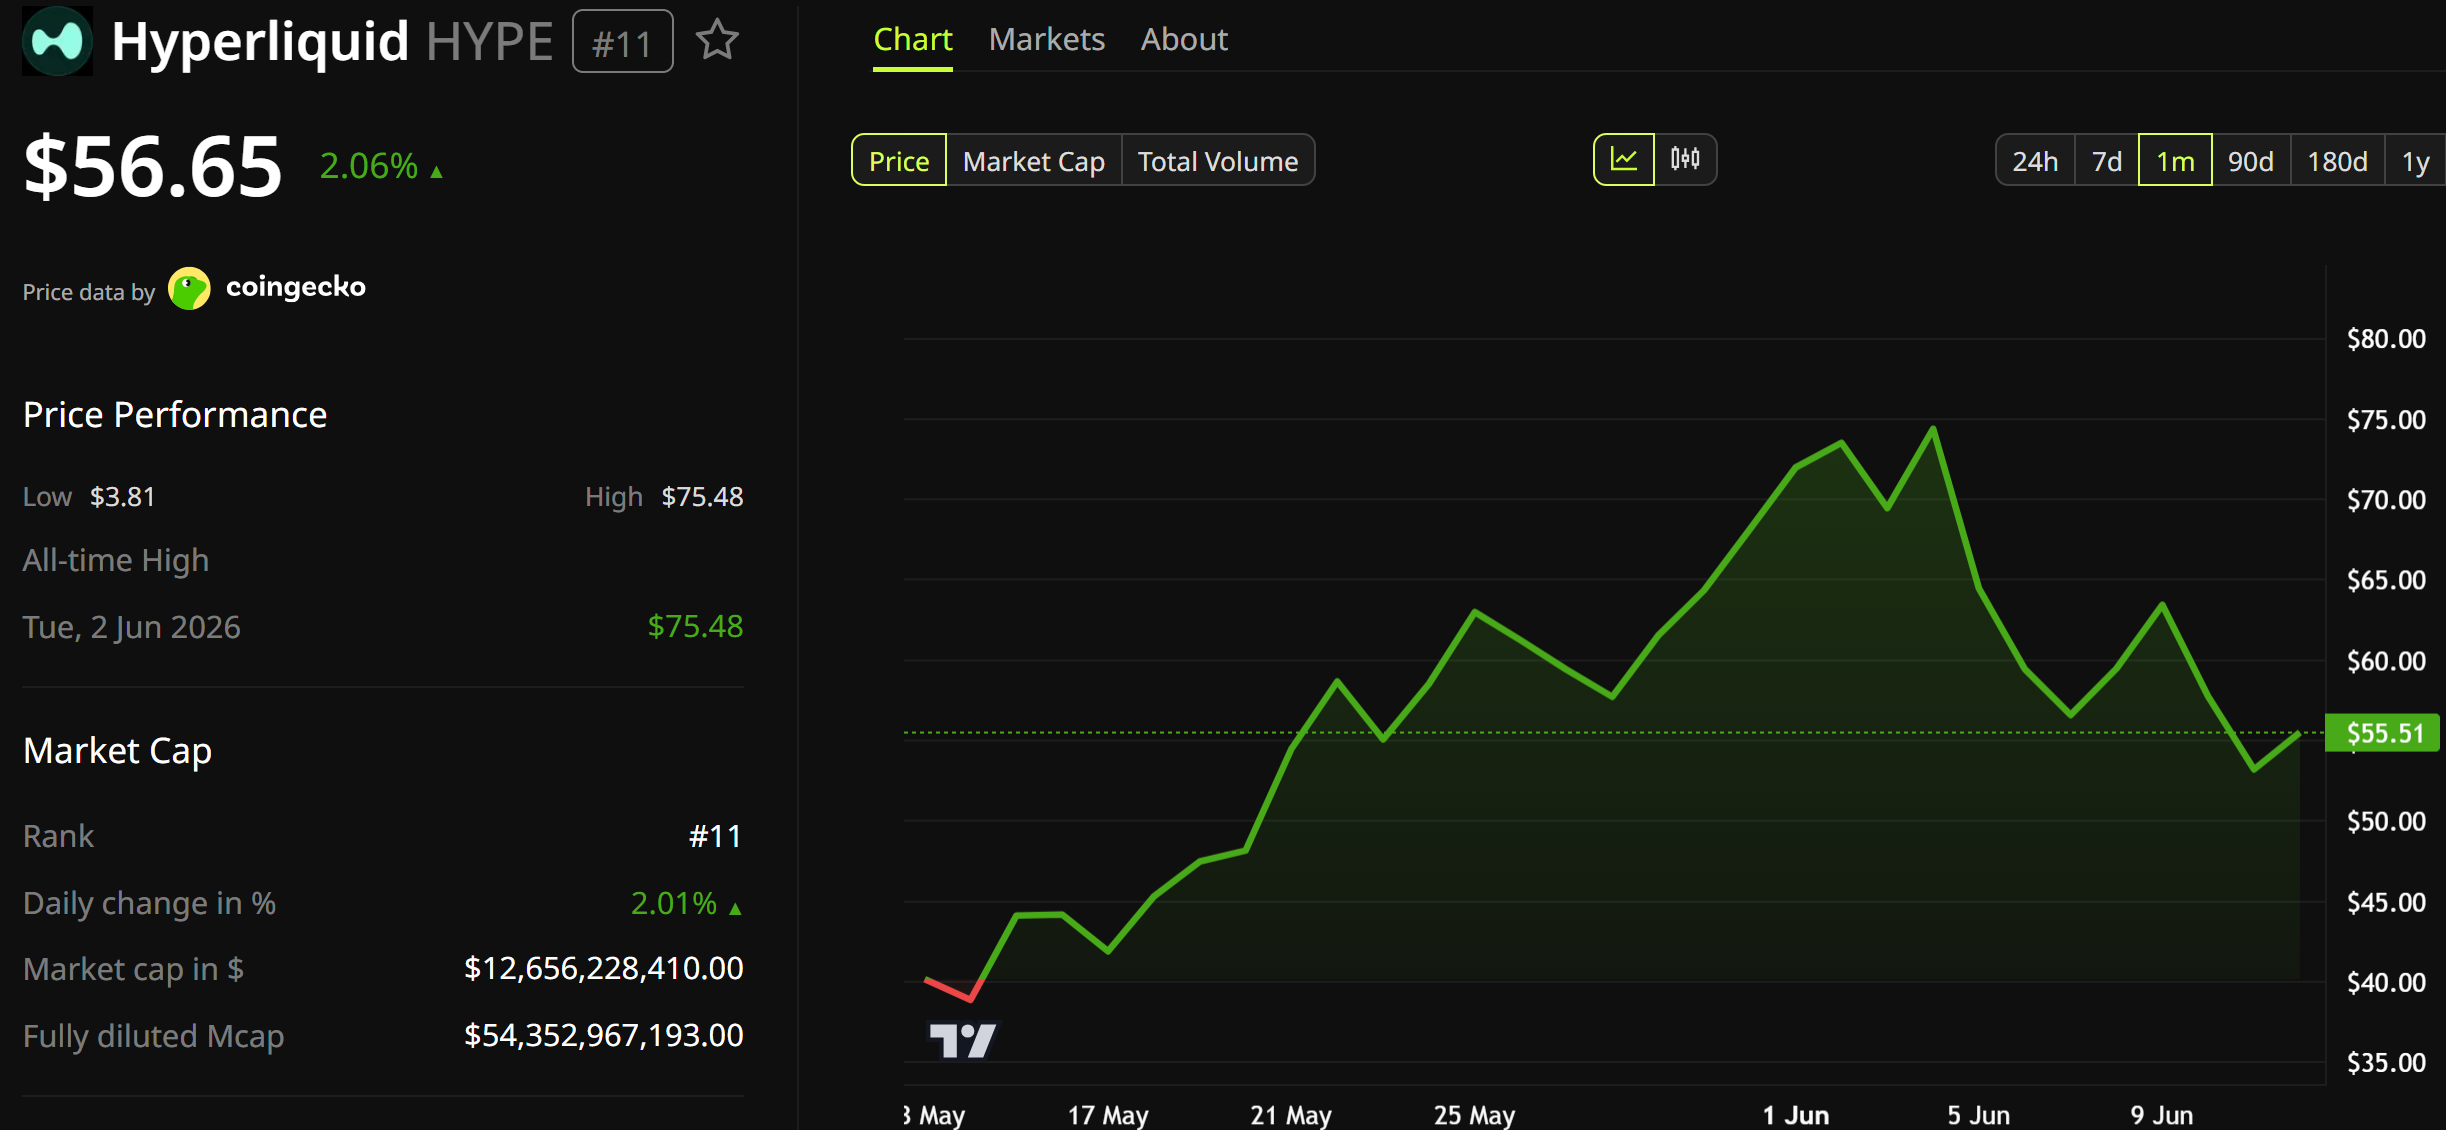The height and width of the screenshot is (1130, 2446).
Task: Open the Chart tab
Action: pyautogui.click(x=912, y=40)
